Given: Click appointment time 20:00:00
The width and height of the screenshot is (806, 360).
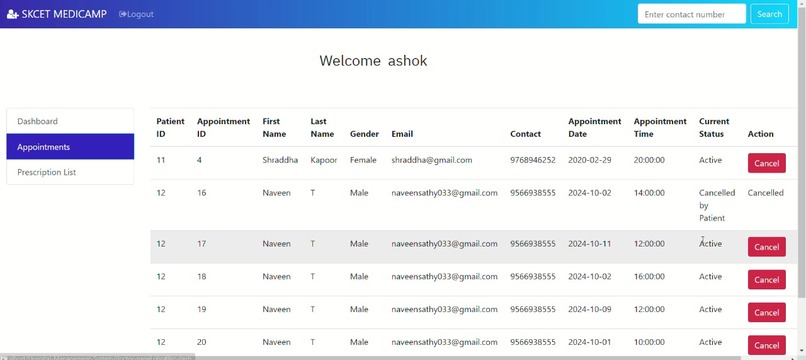Looking at the screenshot, I should pos(649,160).
